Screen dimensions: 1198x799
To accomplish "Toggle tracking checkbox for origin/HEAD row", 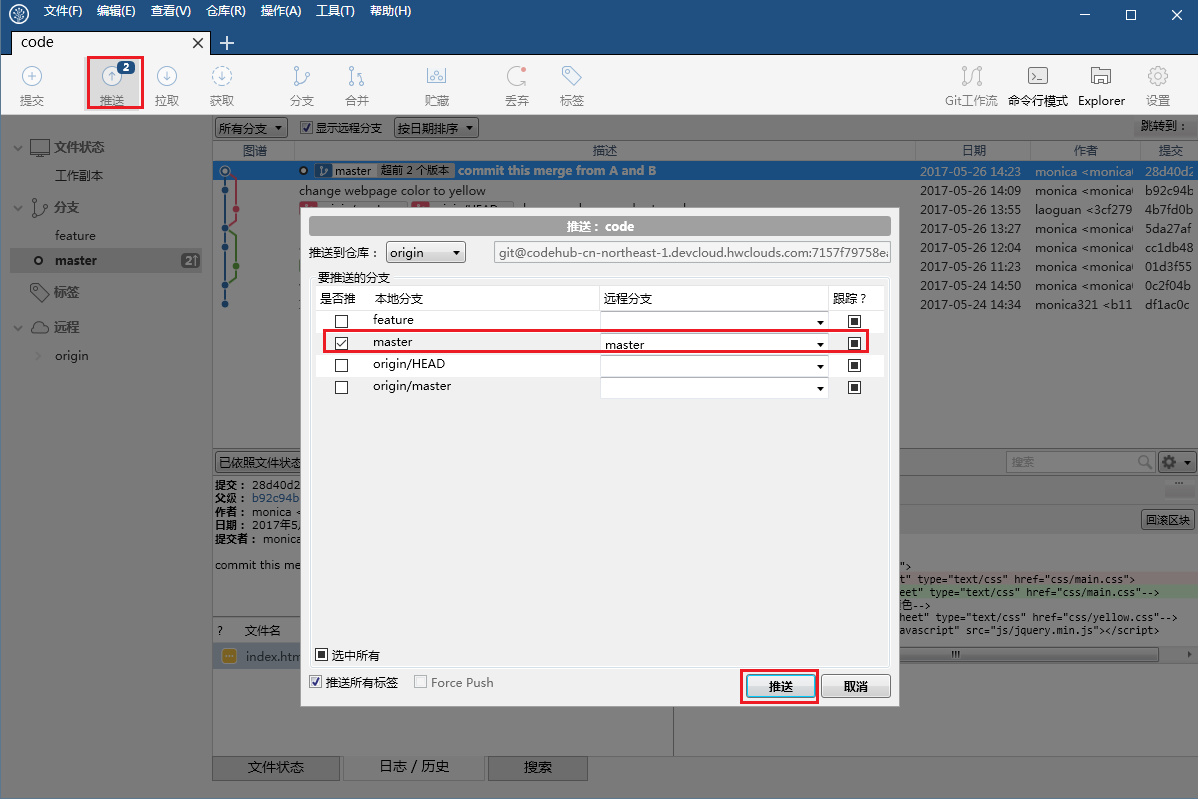I will pos(854,365).
